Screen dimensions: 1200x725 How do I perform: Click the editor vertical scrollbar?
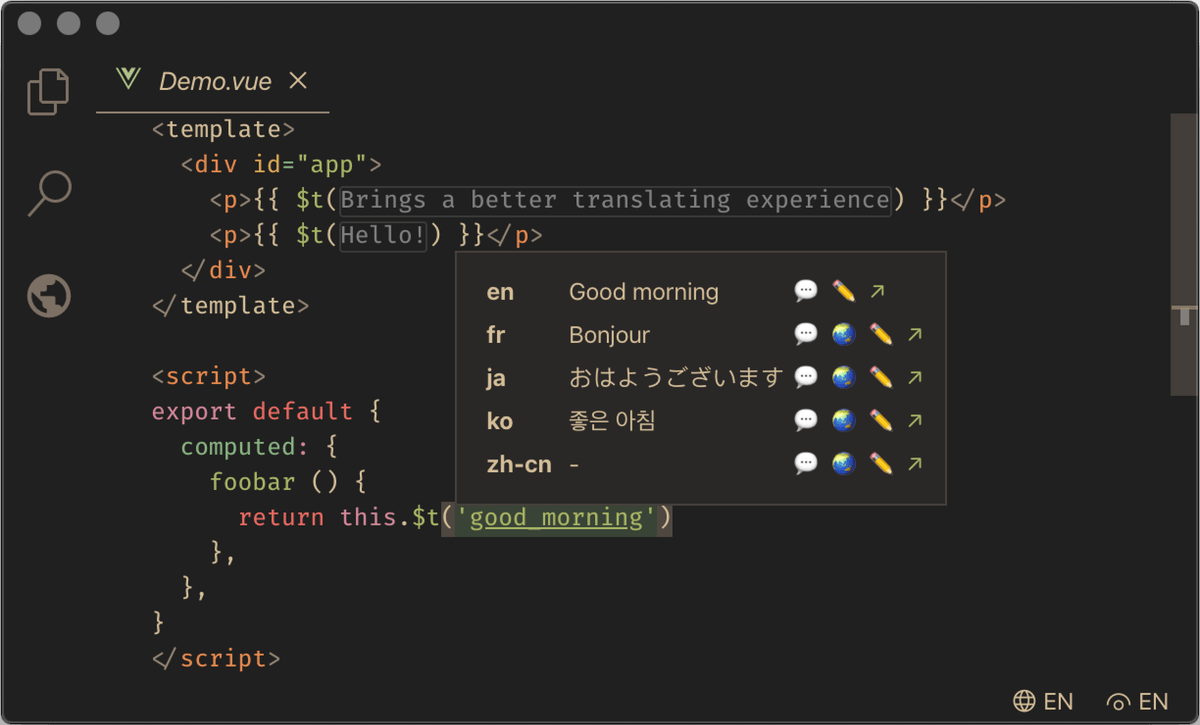point(1184,255)
